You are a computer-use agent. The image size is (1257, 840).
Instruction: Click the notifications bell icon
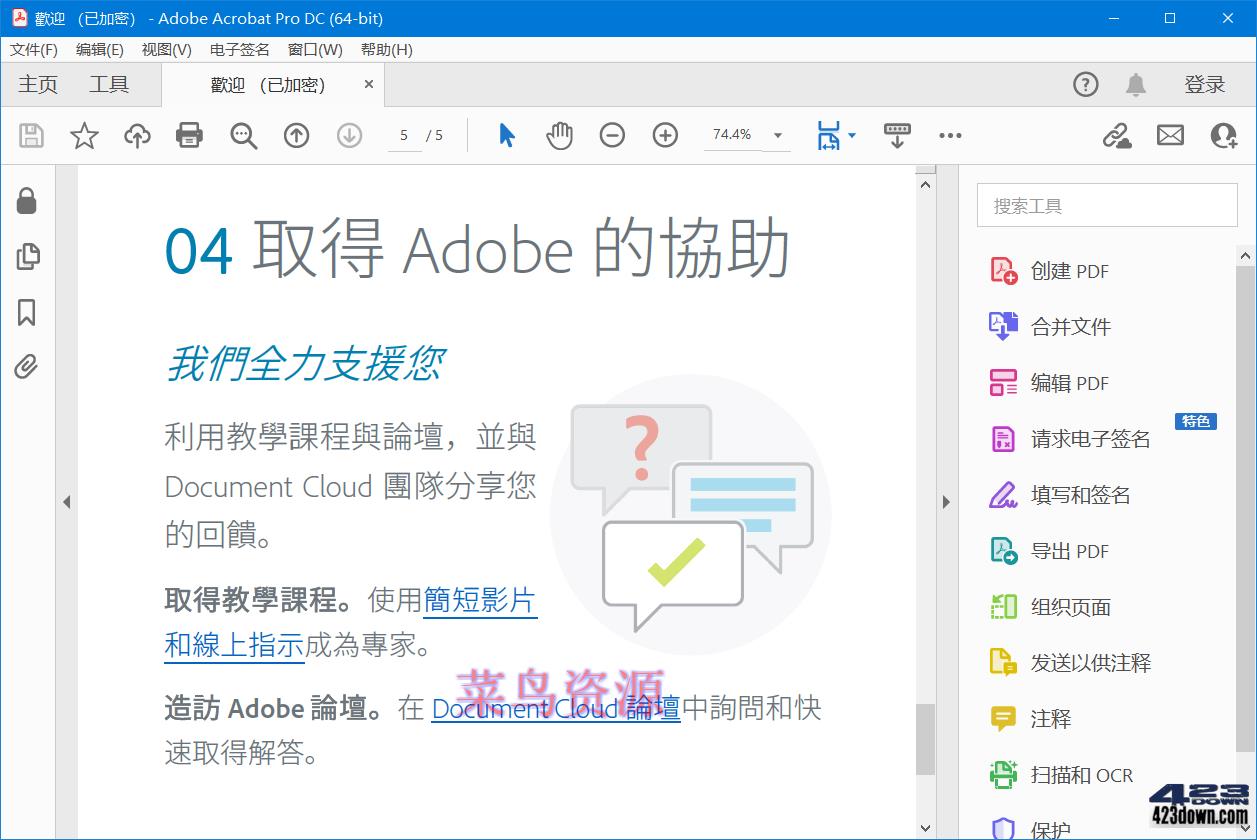point(1137,85)
